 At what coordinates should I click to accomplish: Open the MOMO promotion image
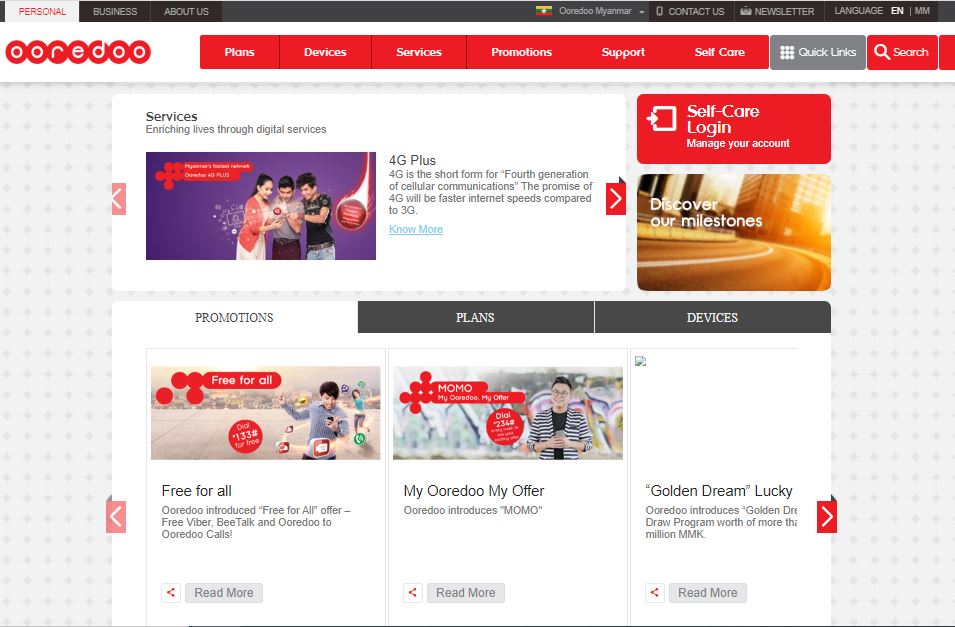coord(508,413)
